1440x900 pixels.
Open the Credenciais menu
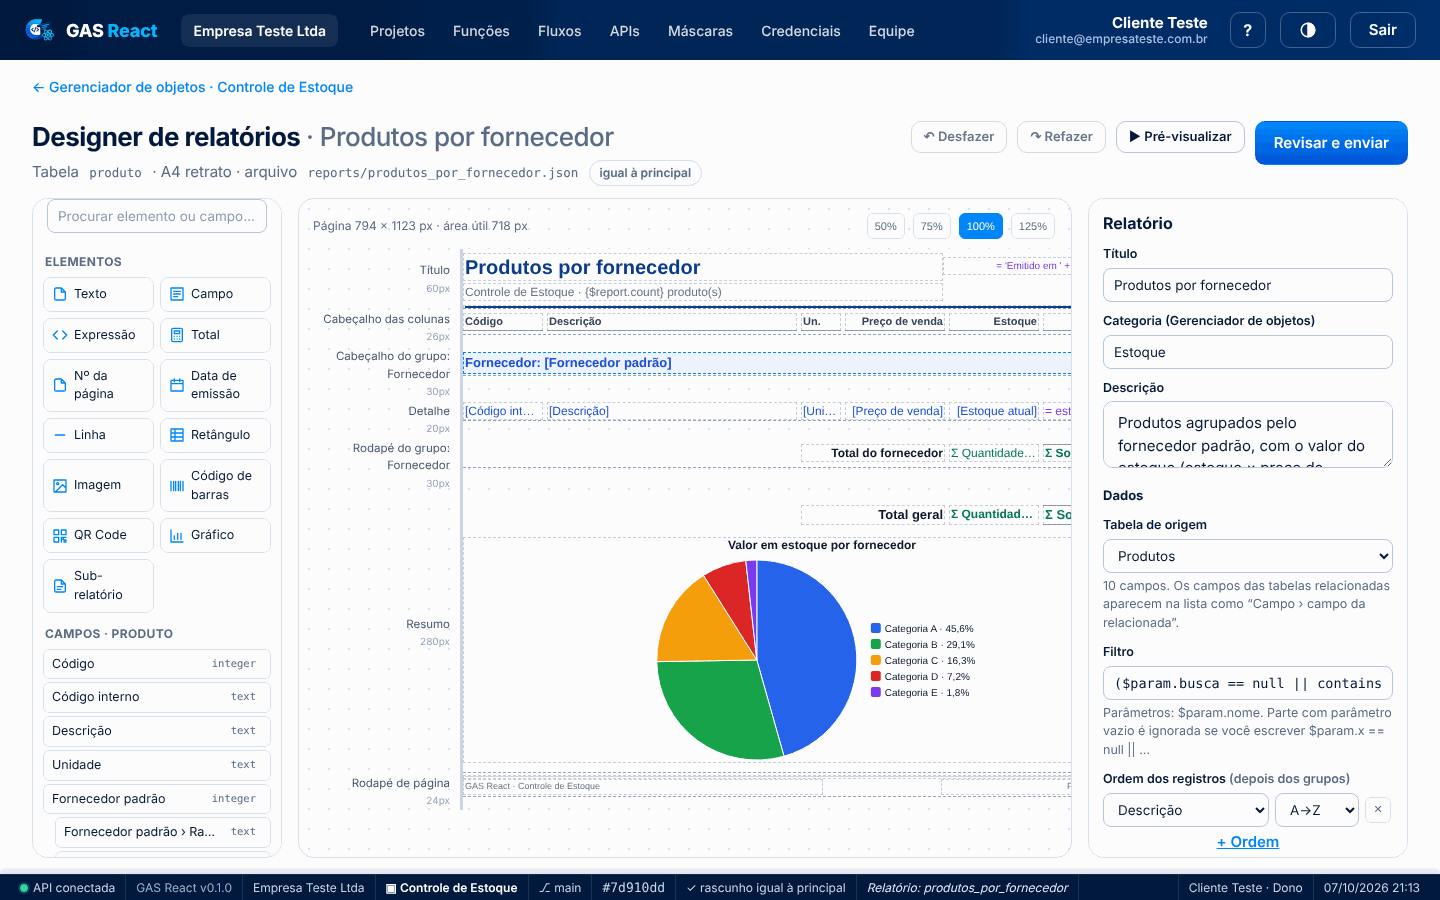coord(800,31)
